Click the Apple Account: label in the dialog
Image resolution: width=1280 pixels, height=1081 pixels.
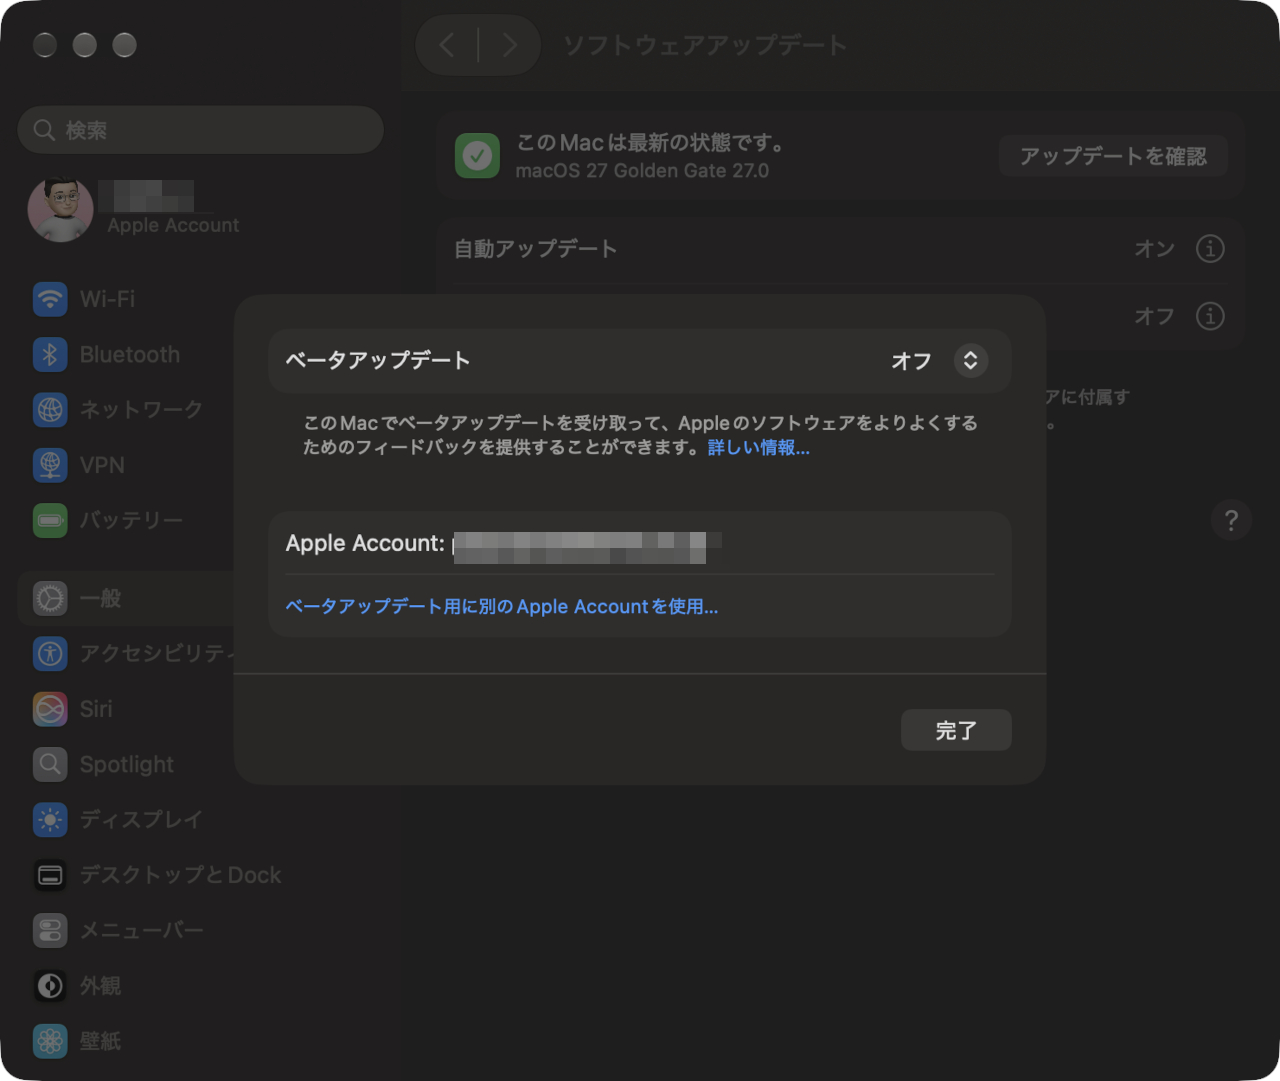(365, 543)
